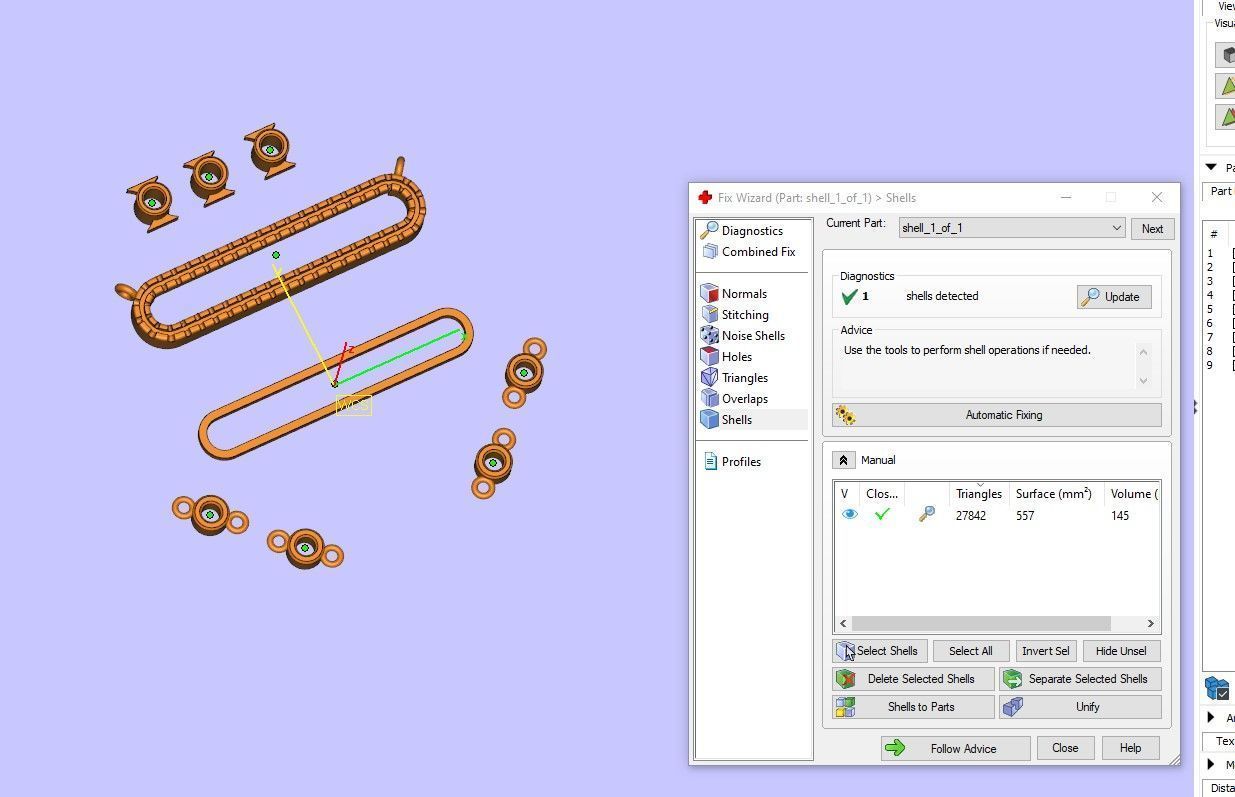Click the blue cubes checkmark icon in the right panel

pos(1217,688)
